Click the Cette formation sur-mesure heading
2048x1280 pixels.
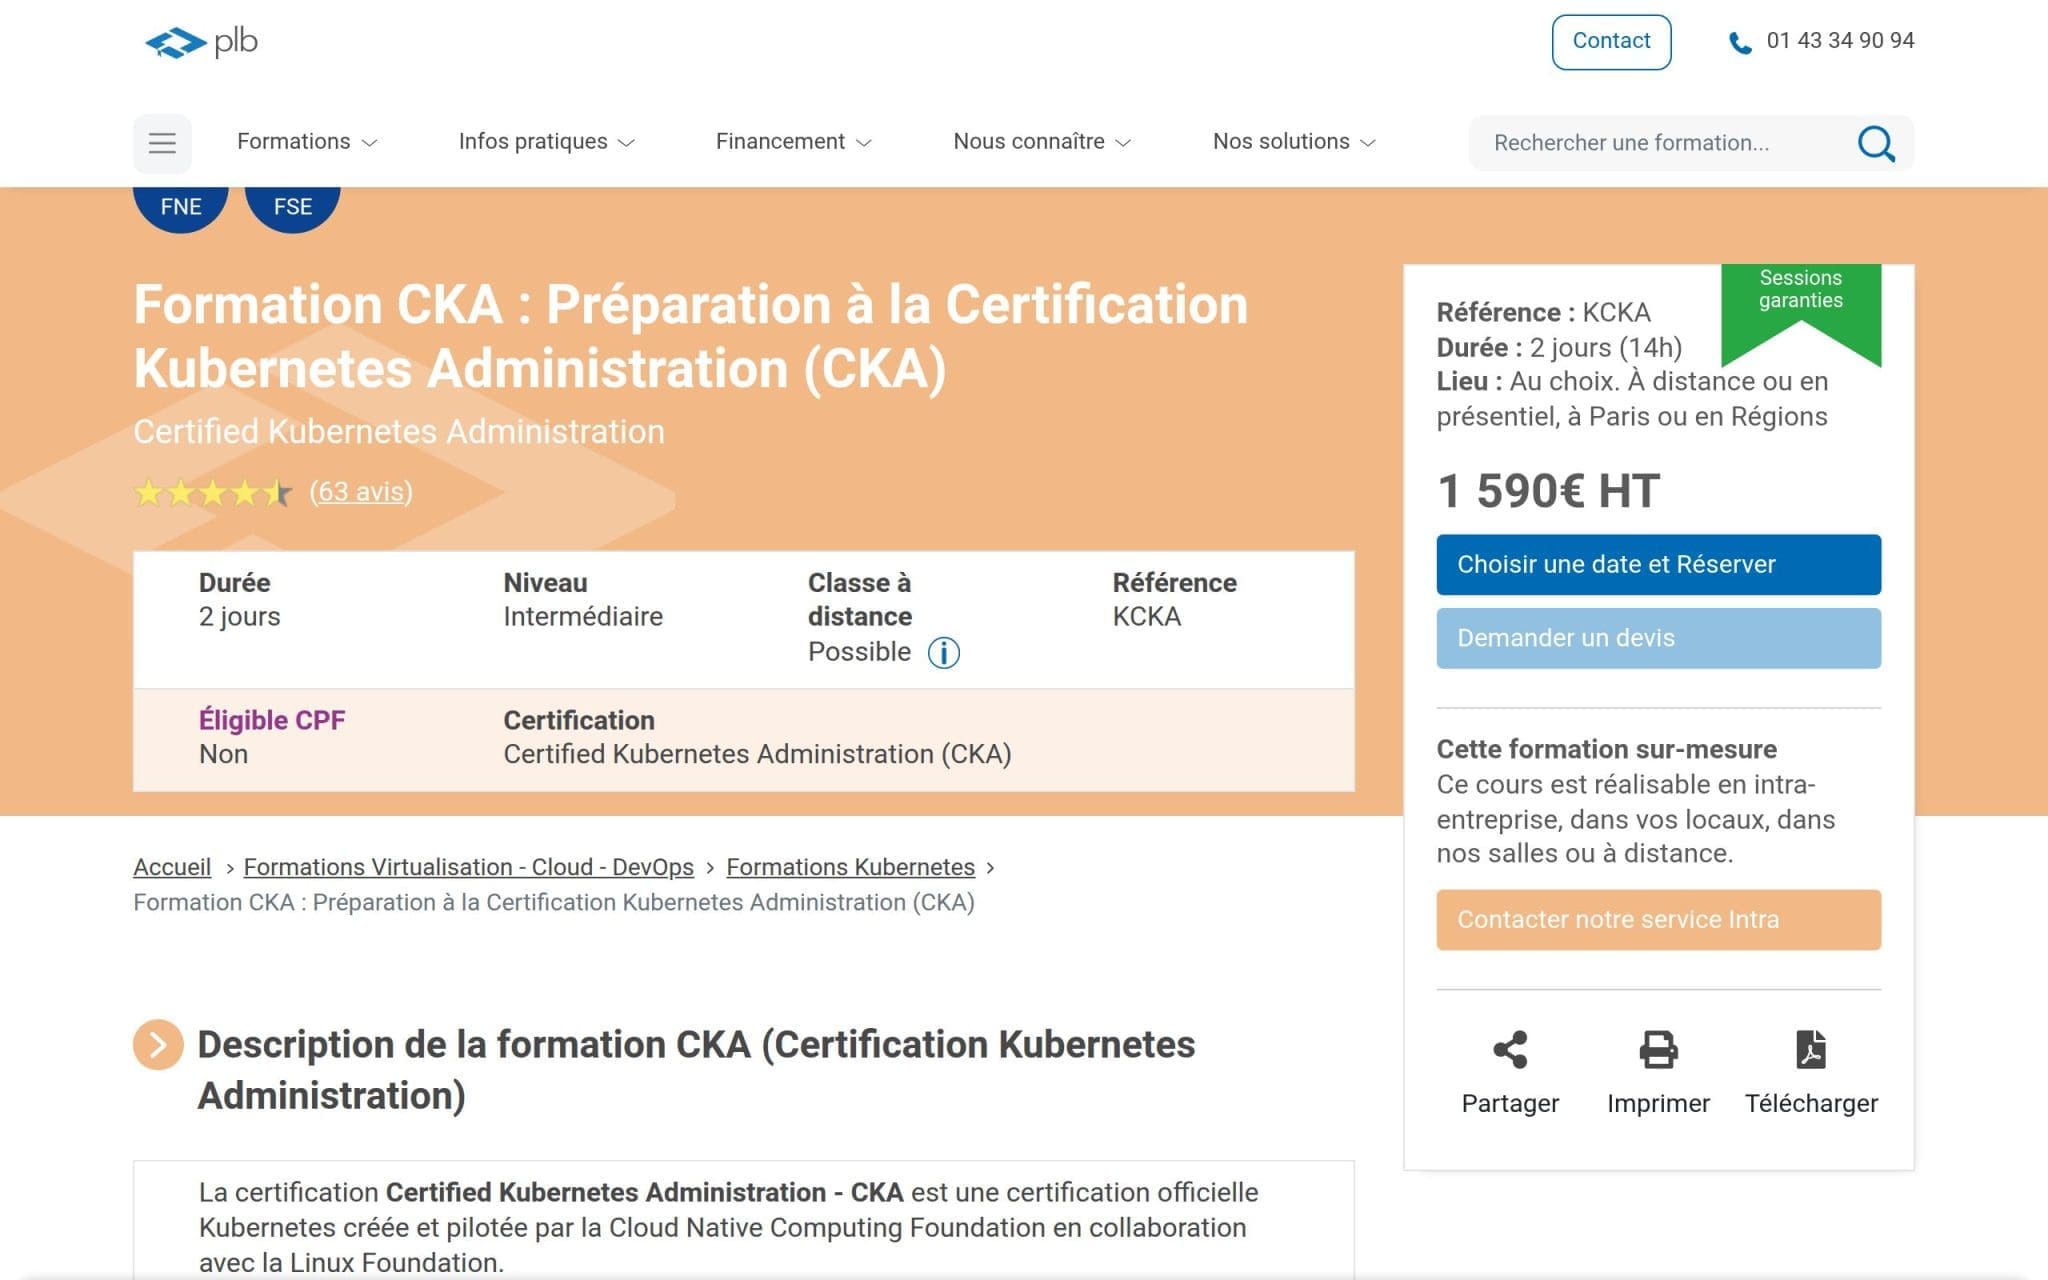pyautogui.click(x=1606, y=750)
